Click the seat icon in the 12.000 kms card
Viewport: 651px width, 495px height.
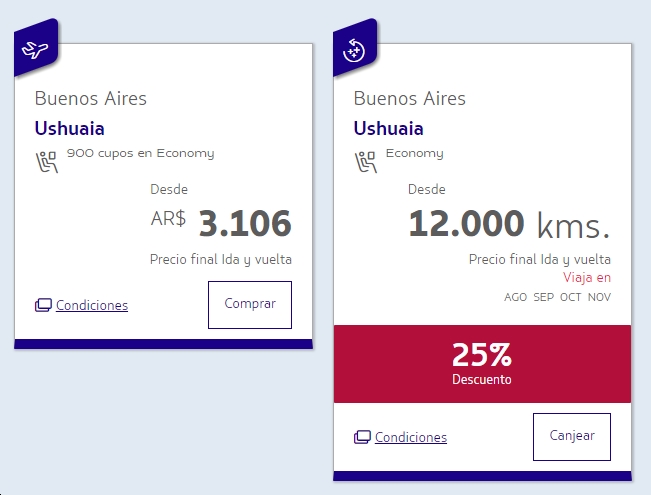pos(365,159)
